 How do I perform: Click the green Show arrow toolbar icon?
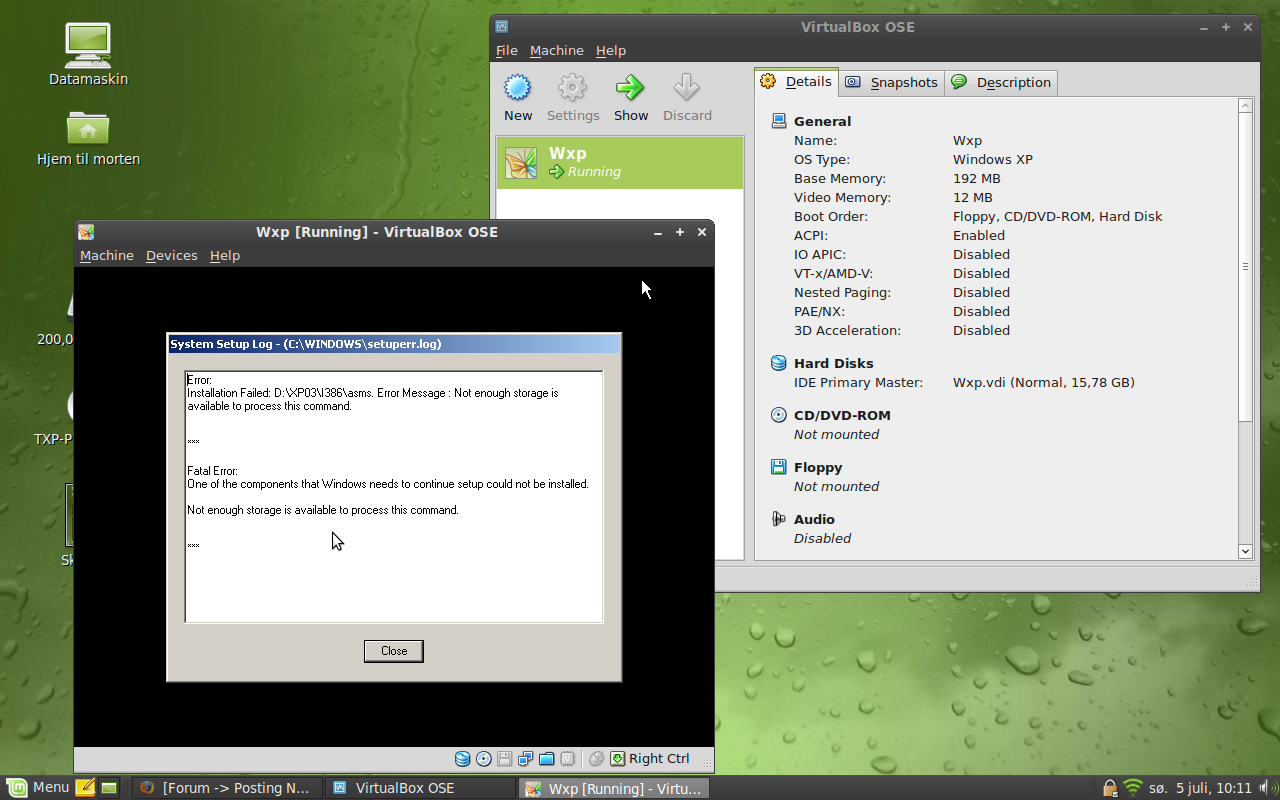coord(630,88)
